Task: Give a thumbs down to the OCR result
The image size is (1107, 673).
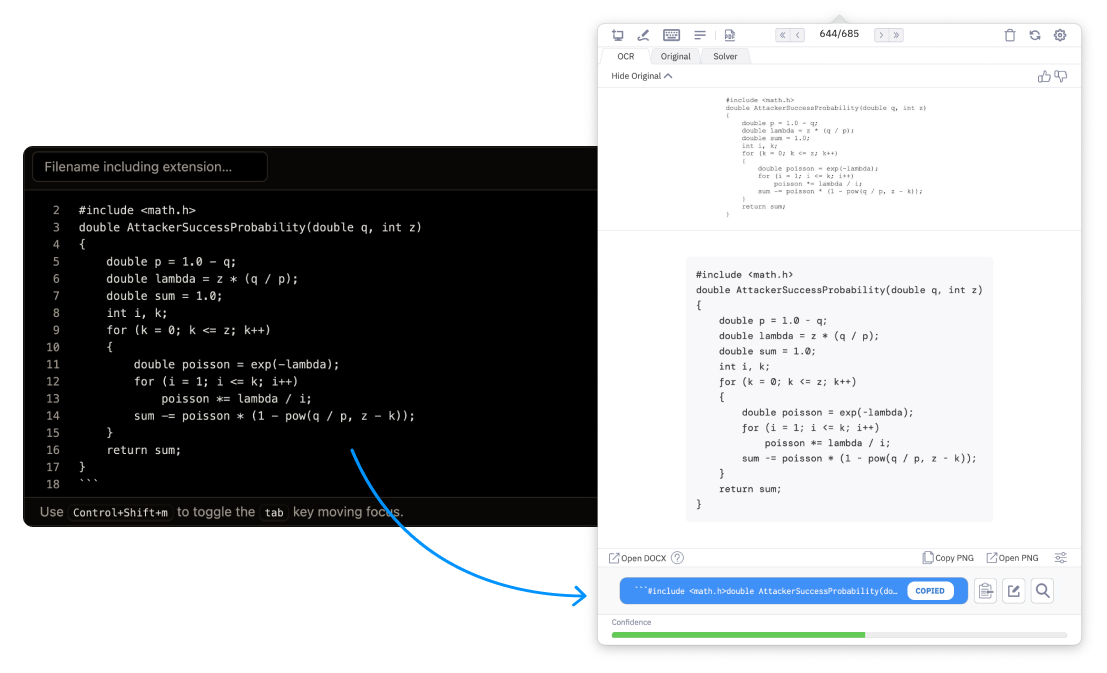Action: 1060,76
